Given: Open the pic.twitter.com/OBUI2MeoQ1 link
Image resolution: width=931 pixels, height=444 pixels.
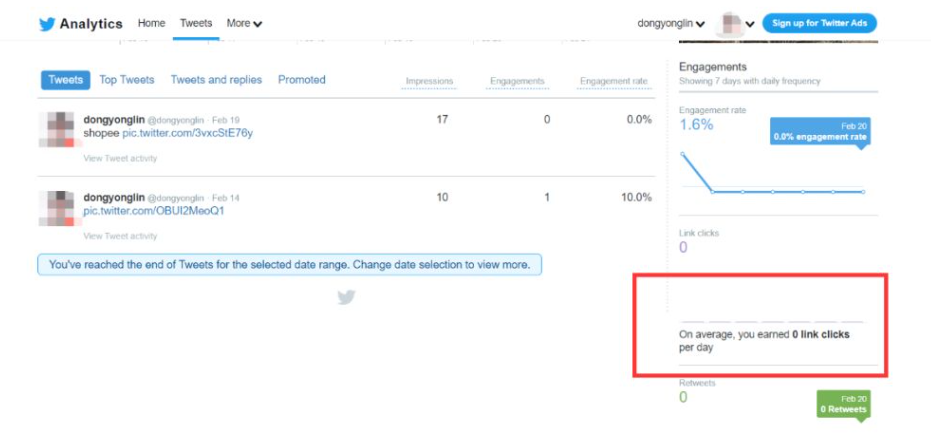Looking at the screenshot, I should point(154,211).
